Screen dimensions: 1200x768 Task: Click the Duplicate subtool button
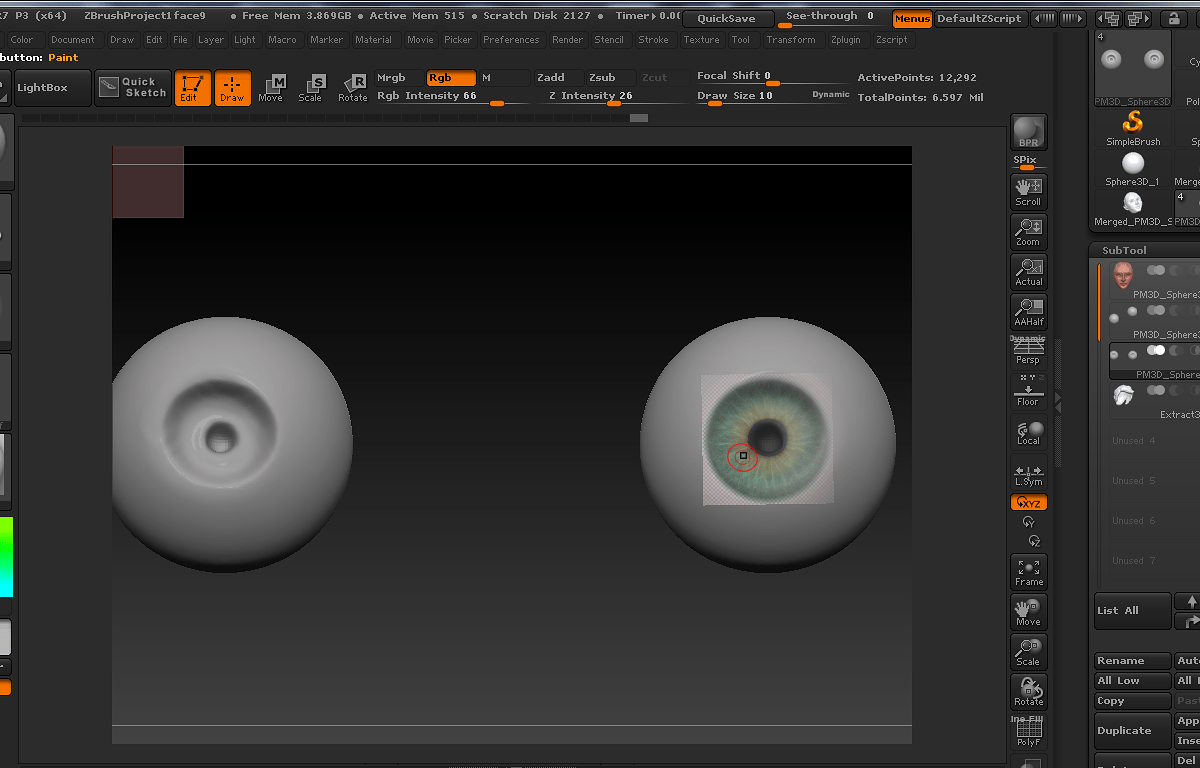tap(1133, 731)
